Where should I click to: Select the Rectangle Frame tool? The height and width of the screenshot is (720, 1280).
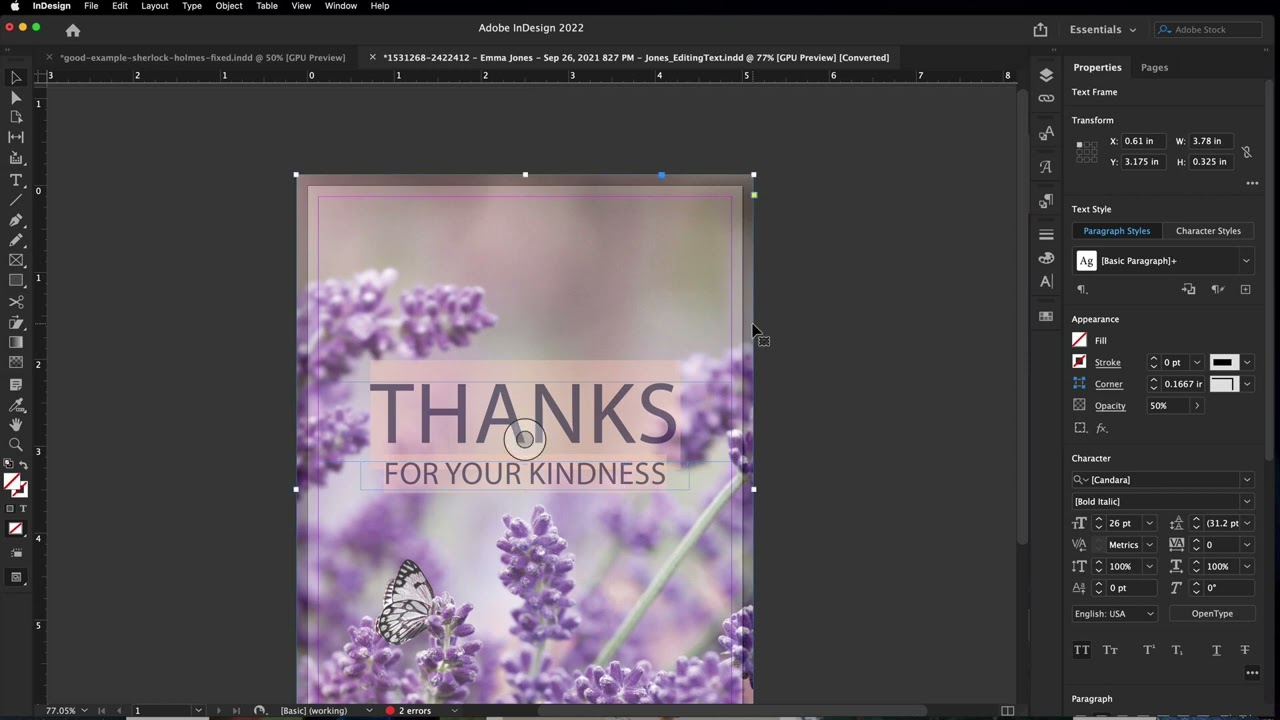[x=16, y=260]
